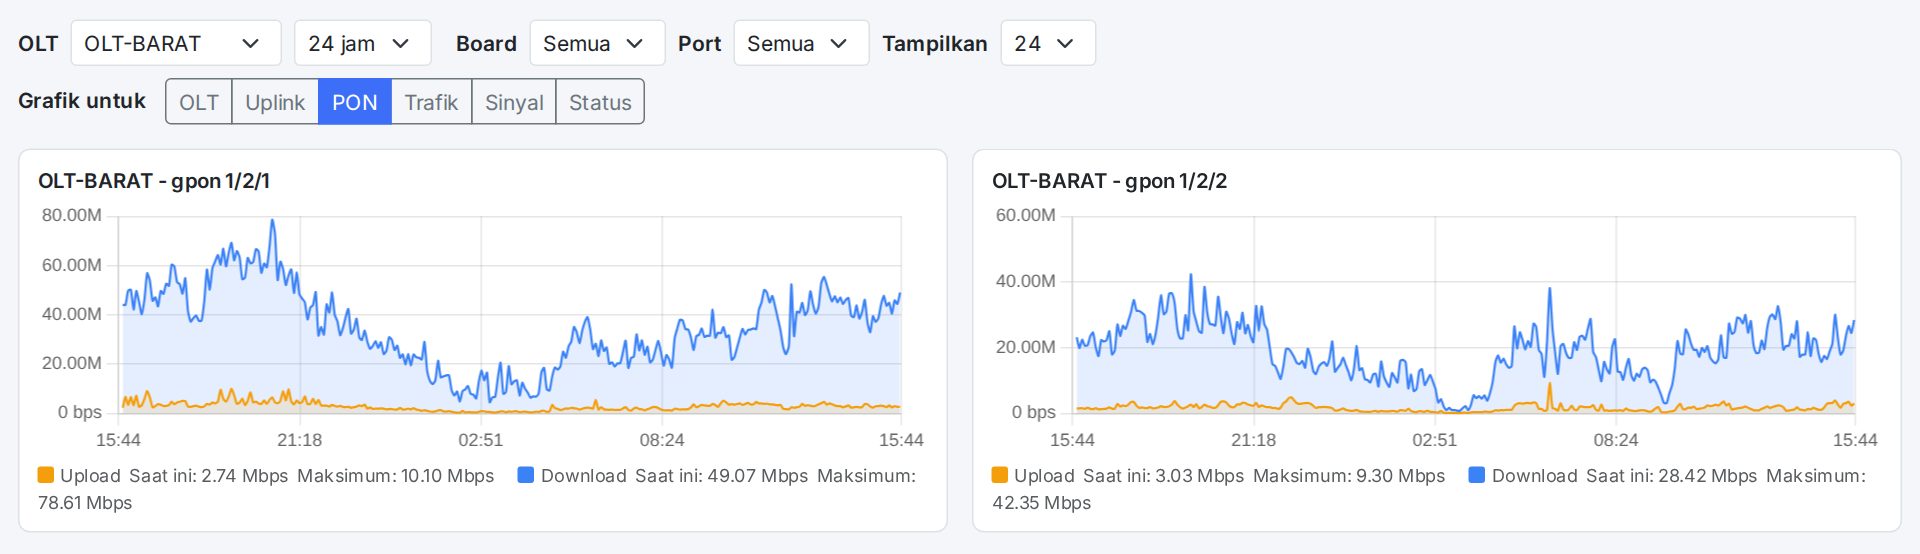Select the Sinyal graph tab
This screenshot has height=554, width=1920.
coord(514,102)
